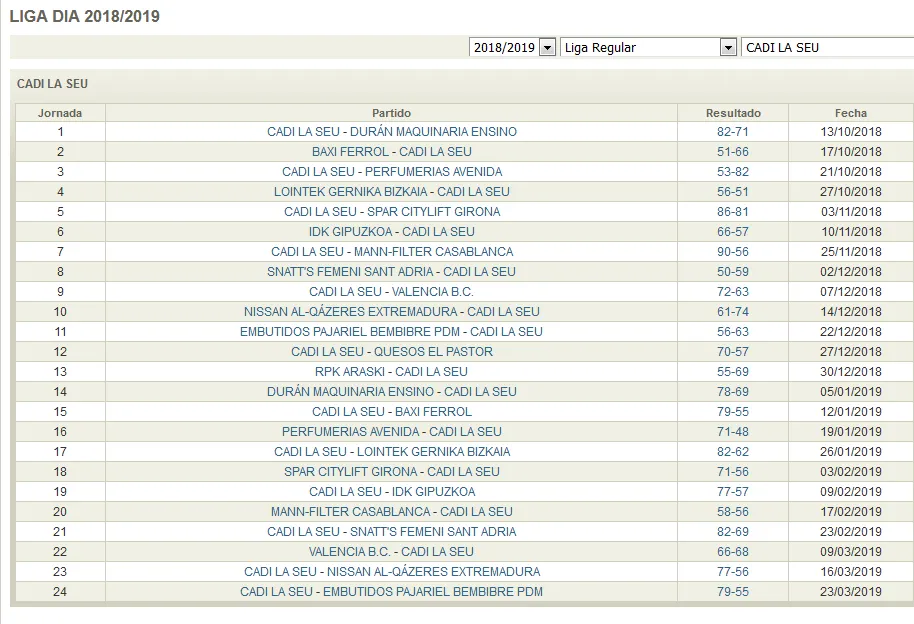Click result 71-56 for jornada 18

click(x=733, y=472)
